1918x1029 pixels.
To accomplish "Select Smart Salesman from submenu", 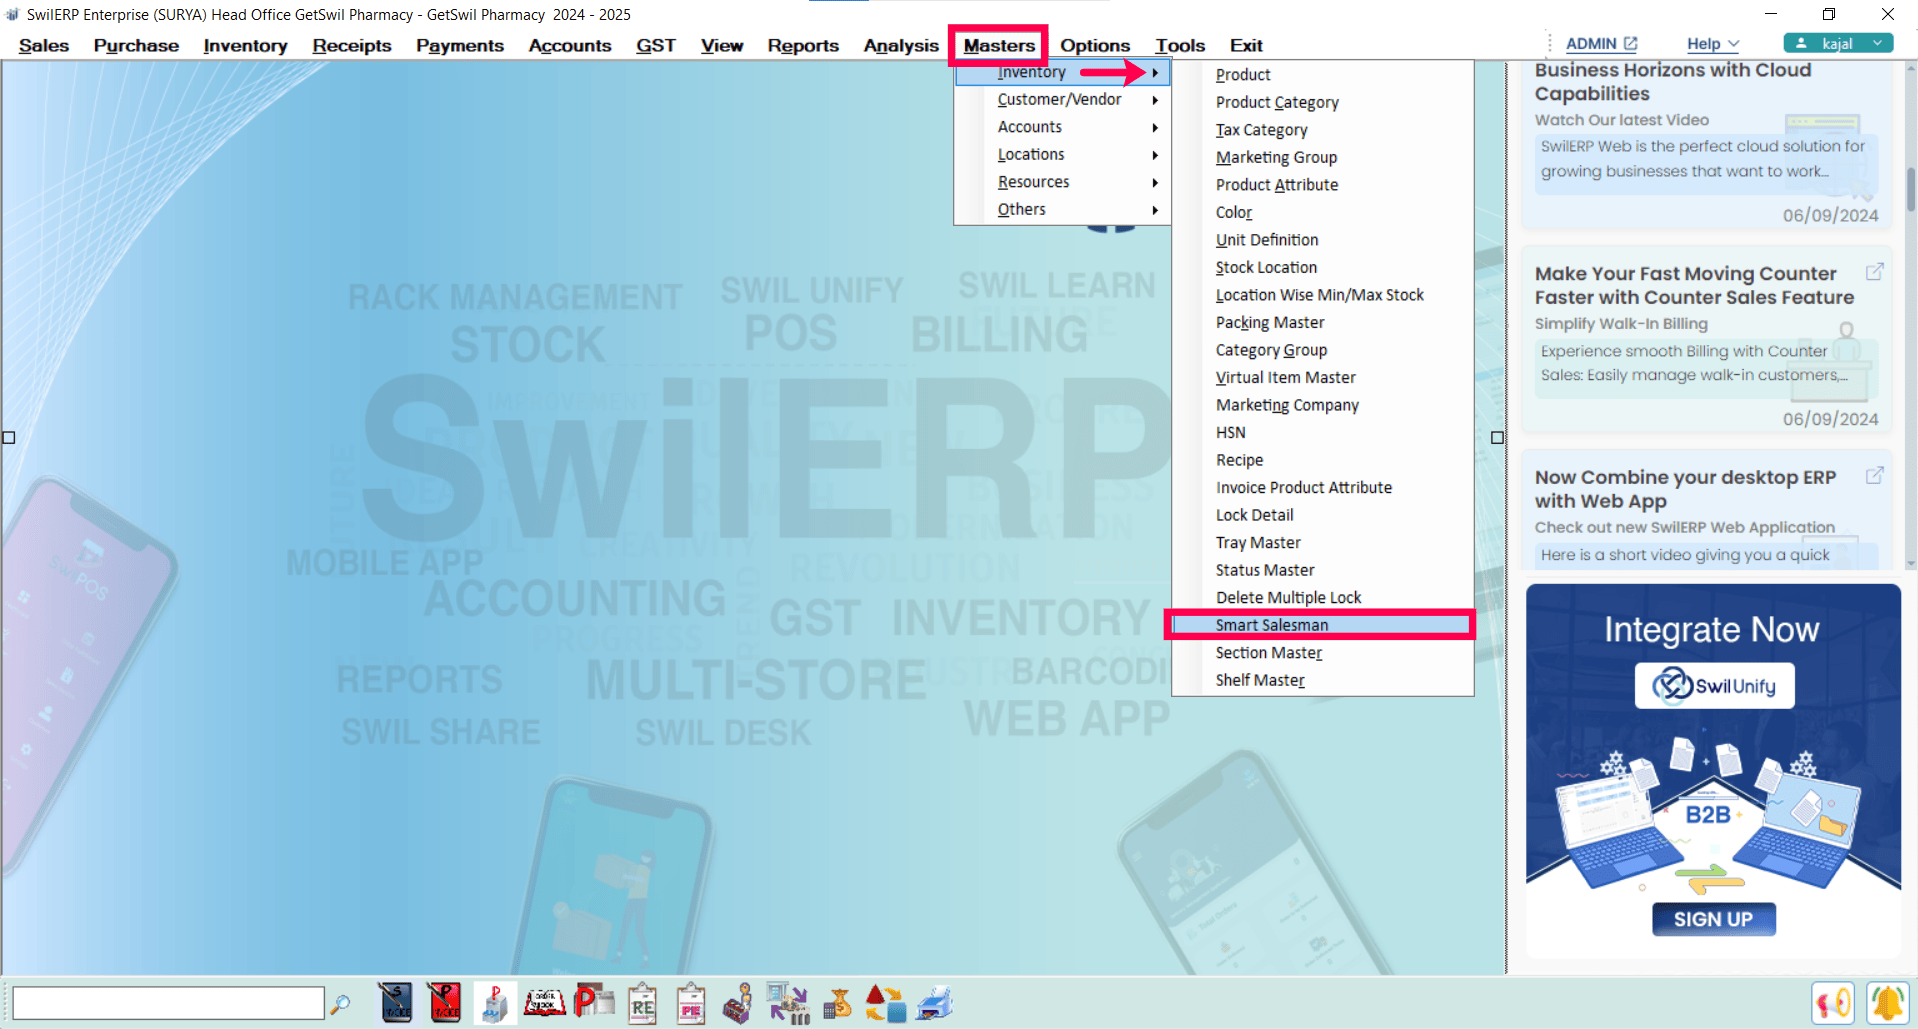I will click(x=1321, y=625).
